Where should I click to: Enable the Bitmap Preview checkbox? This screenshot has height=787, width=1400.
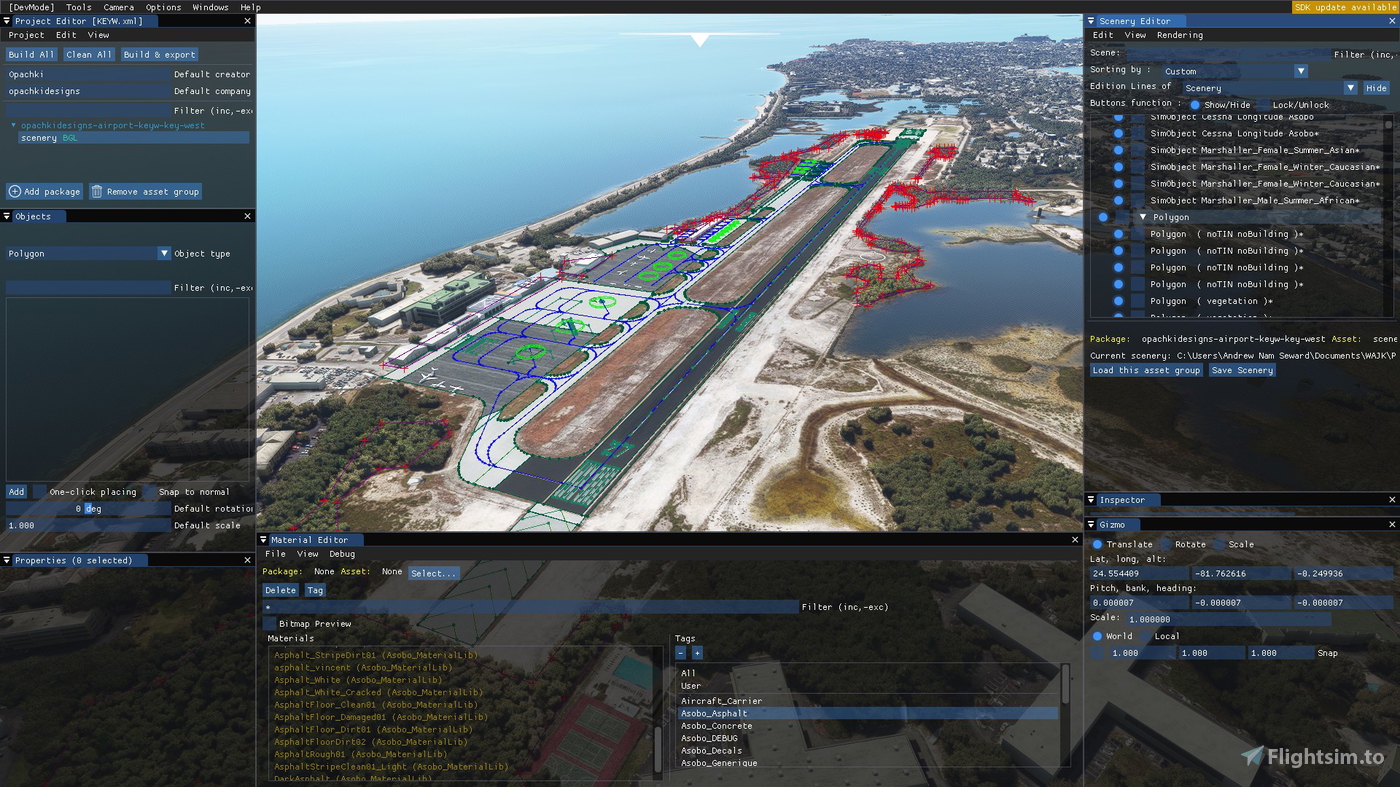pos(268,623)
